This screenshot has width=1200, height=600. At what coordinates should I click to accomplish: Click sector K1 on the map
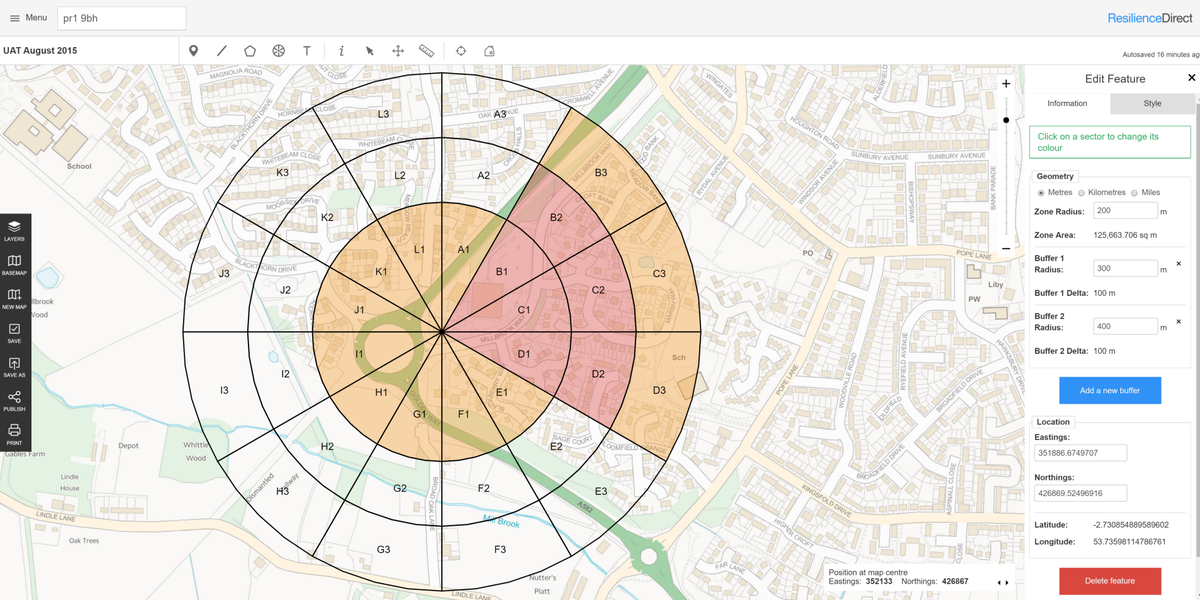tap(381, 272)
